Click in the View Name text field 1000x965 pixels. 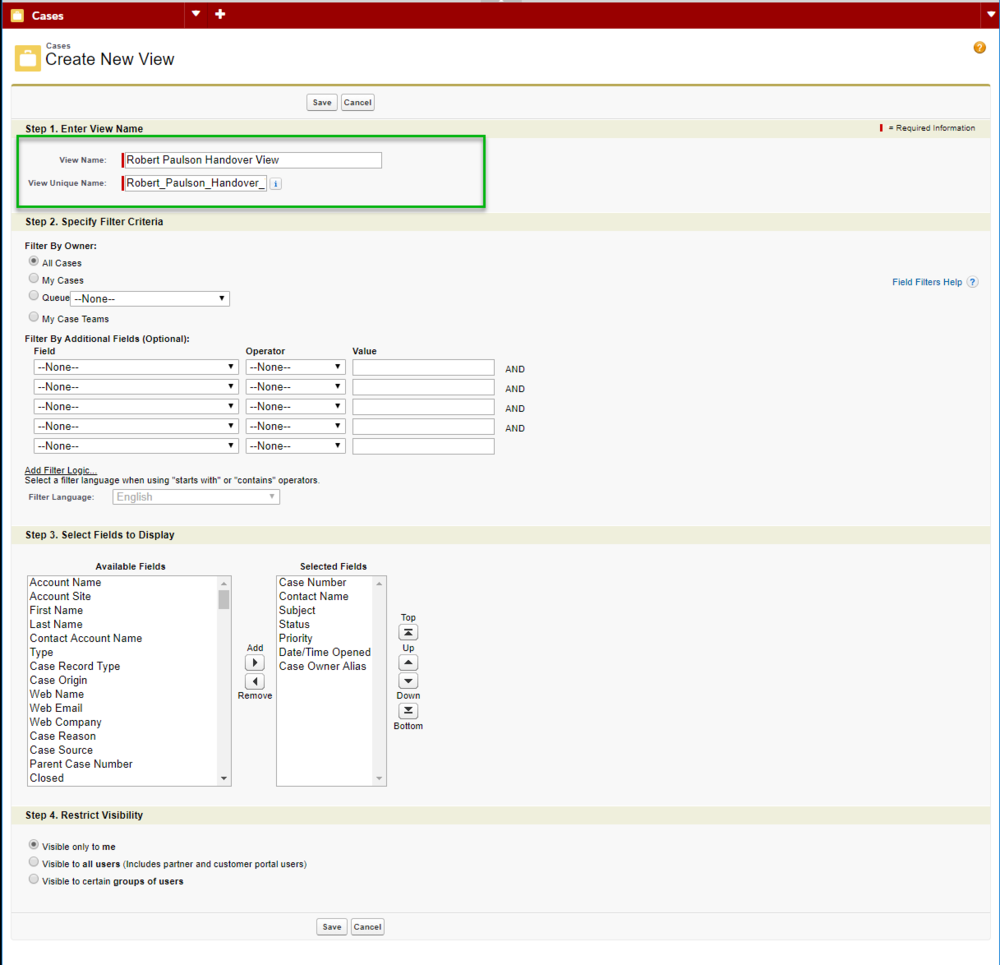click(x=252, y=160)
